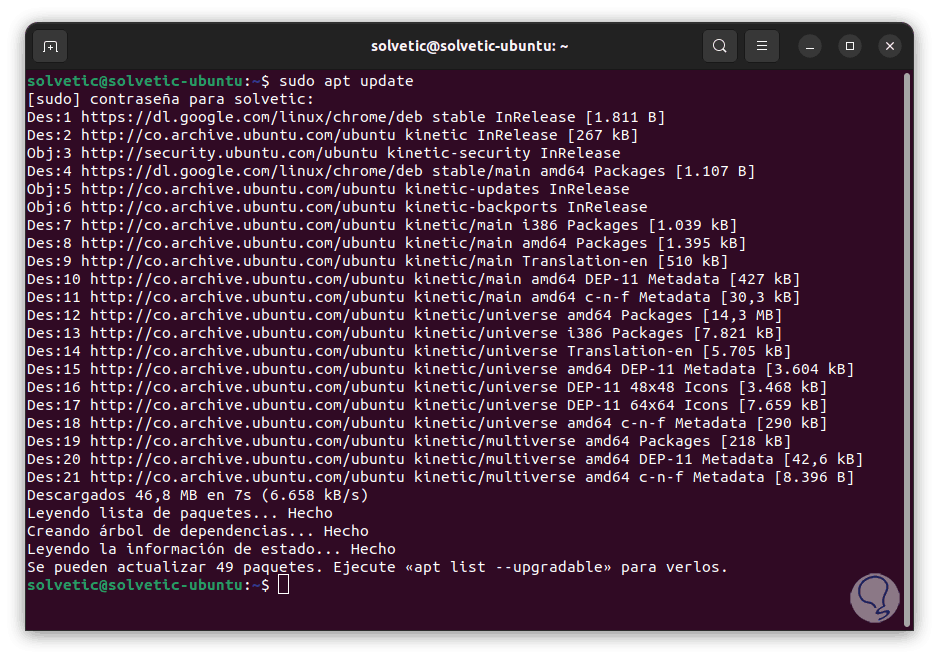This screenshot has width=939, height=659.
Task: Close the terminal window
Action: click(890, 46)
